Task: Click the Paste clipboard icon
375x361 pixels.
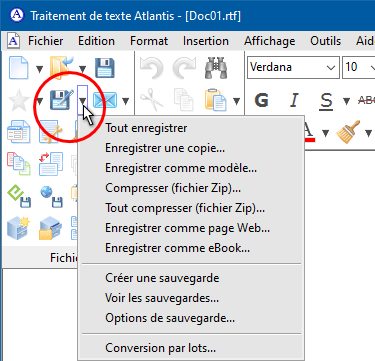Action: [216, 100]
